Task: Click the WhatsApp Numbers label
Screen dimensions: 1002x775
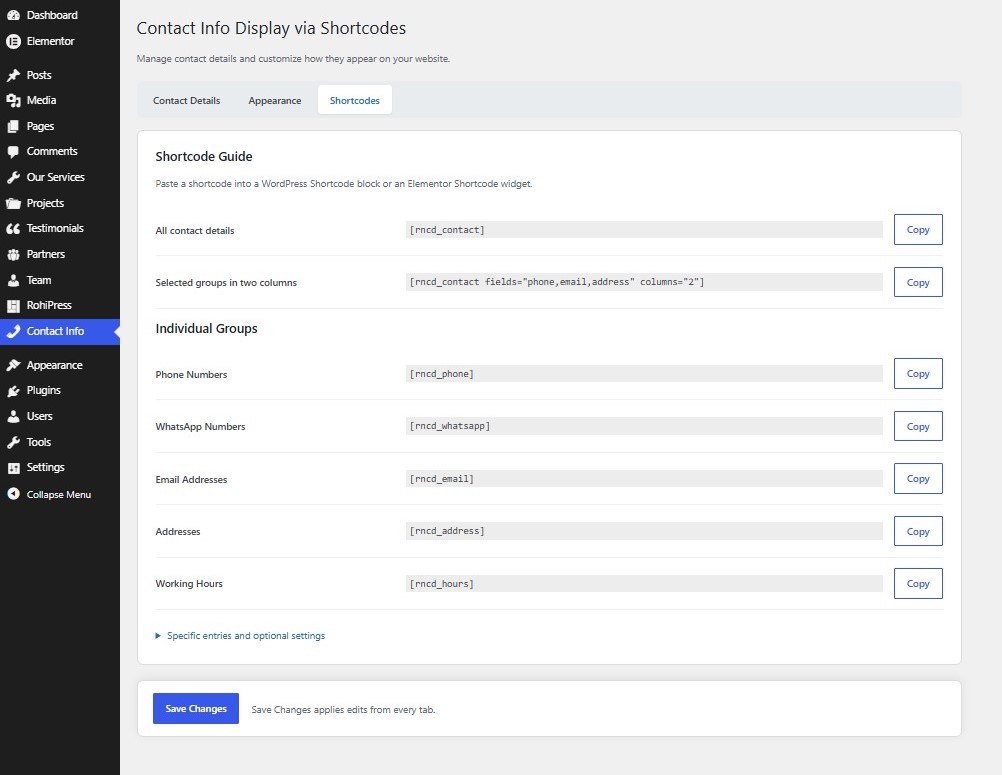Action: 200,427
